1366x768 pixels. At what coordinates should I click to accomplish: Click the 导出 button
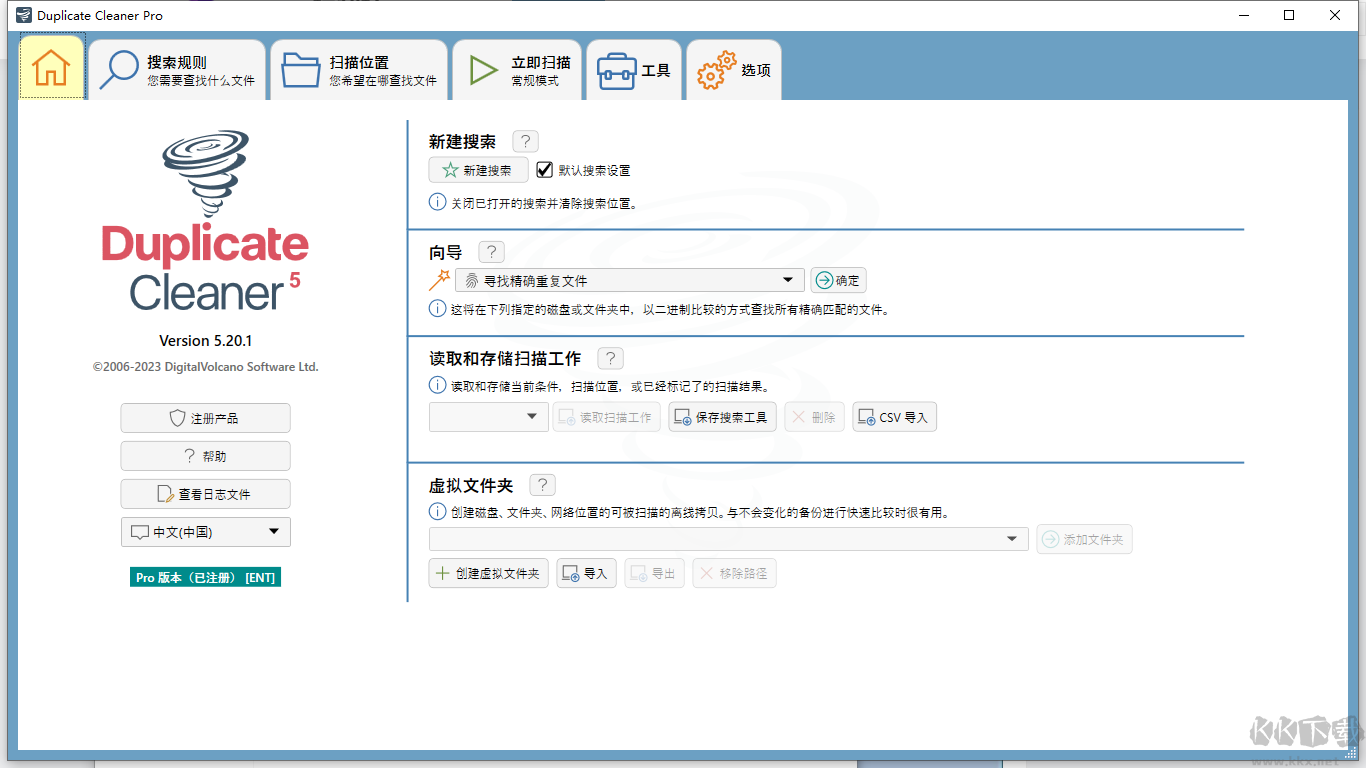click(x=654, y=573)
